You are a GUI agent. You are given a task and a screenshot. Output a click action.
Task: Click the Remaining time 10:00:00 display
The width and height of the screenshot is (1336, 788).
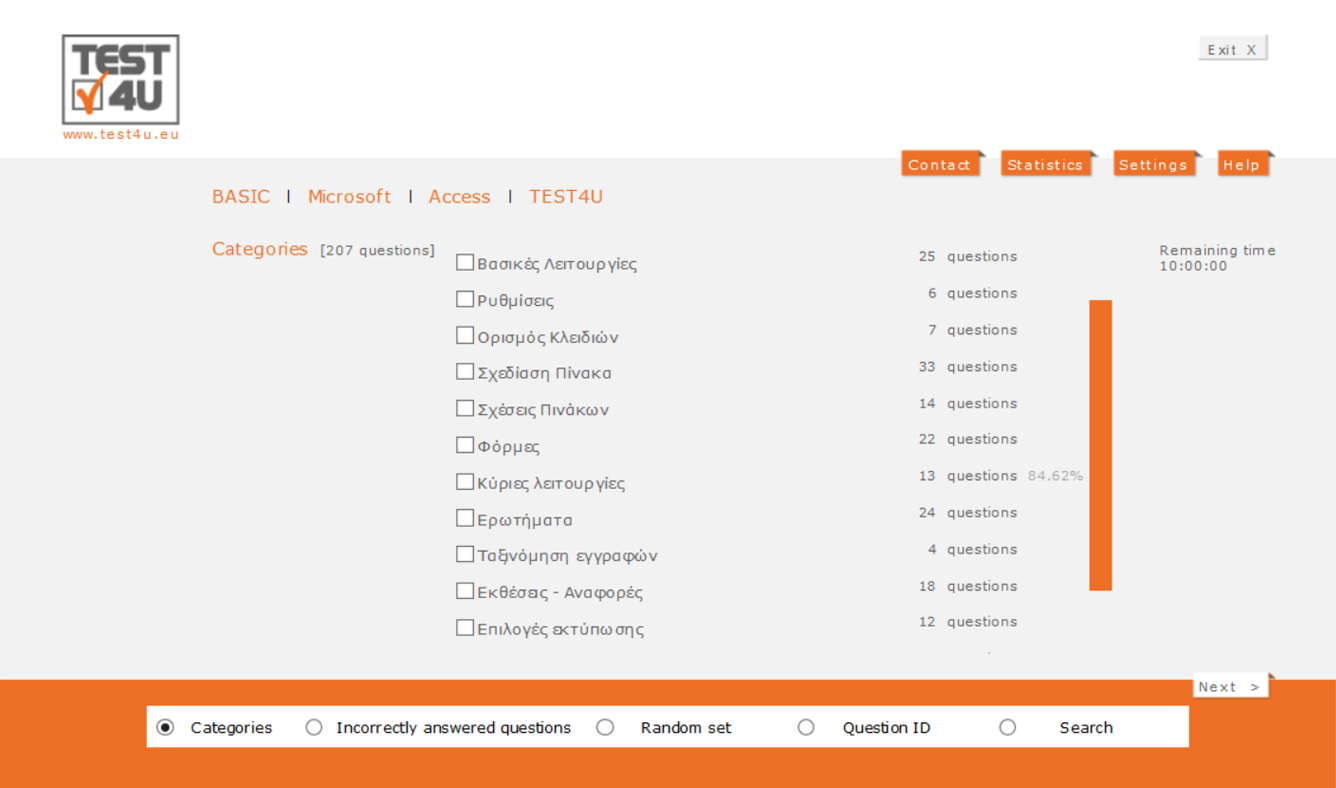pos(1217,258)
